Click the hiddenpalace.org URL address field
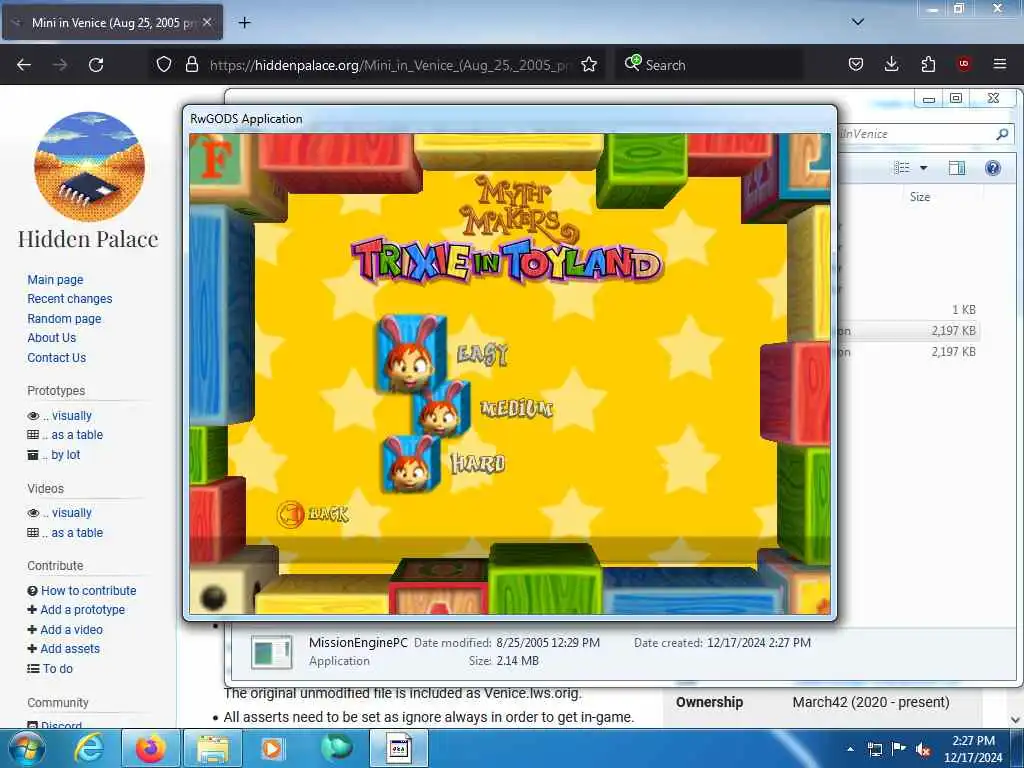The height and width of the screenshot is (768, 1024). coord(390,65)
